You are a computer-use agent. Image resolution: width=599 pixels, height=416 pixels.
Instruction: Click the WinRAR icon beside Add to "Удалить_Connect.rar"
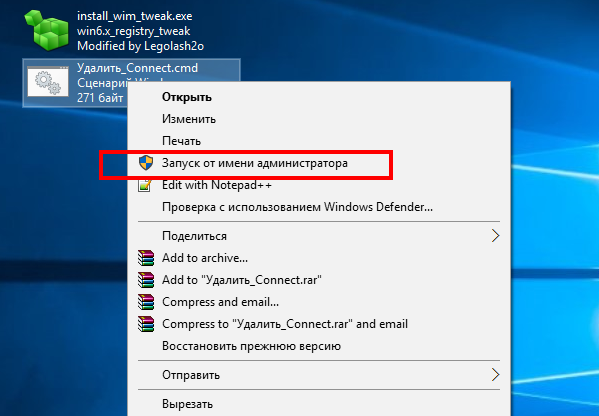click(x=146, y=280)
